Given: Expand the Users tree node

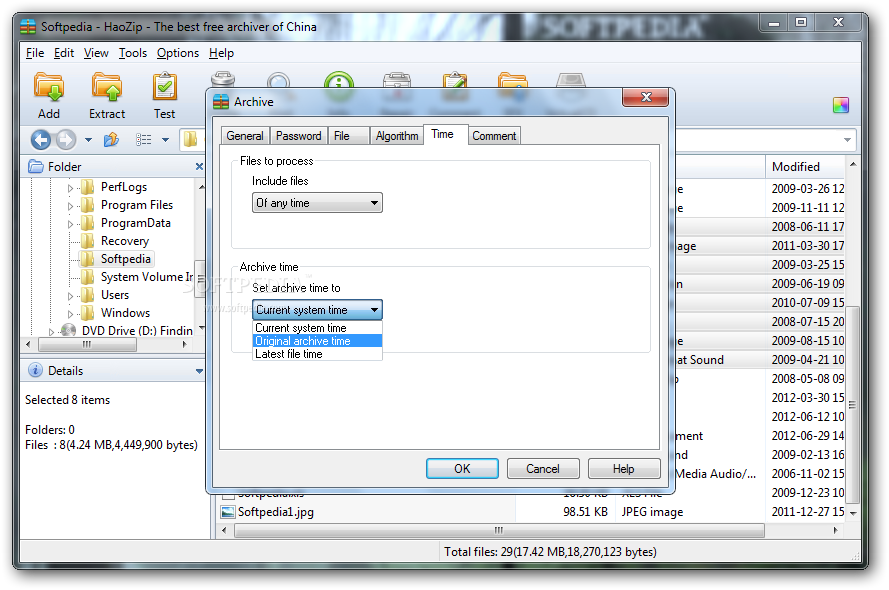Looking at the screenshot, I should (70, 296).
